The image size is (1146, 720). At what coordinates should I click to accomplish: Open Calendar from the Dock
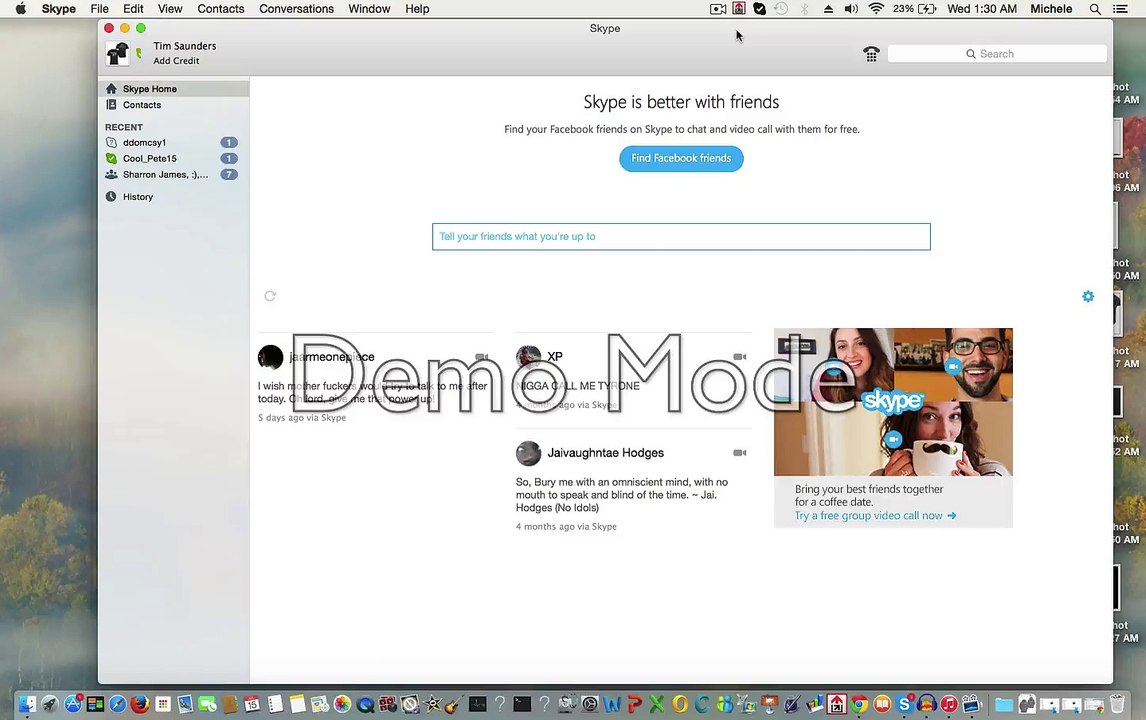click(x=252, y=704)
